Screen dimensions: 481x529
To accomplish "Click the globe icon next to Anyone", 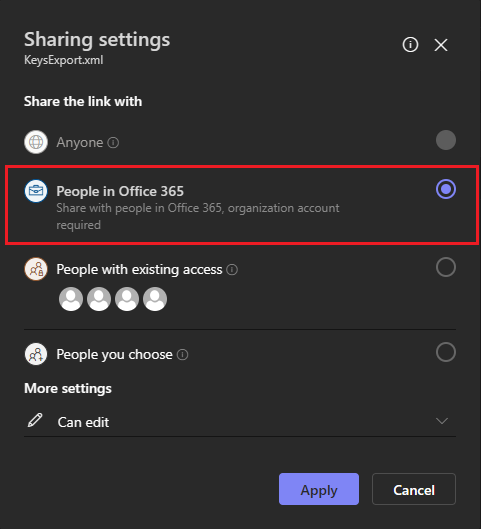I will point(36,142).
